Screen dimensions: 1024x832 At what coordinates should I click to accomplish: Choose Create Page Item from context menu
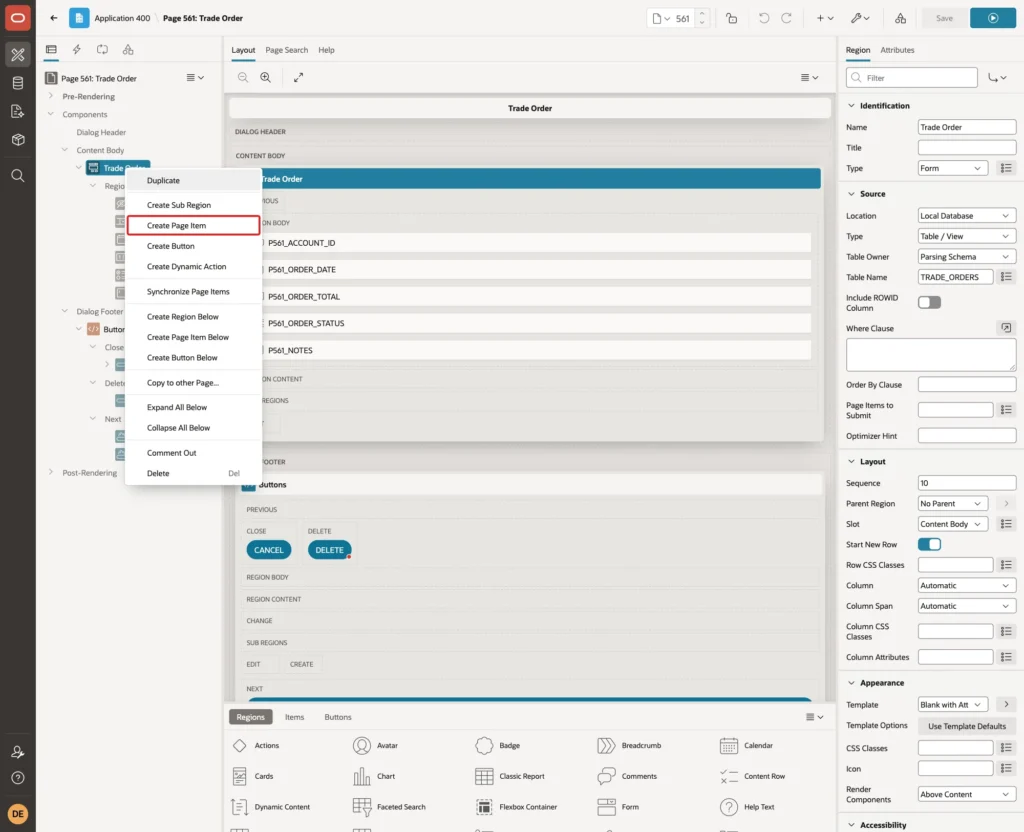coord(193,225)
